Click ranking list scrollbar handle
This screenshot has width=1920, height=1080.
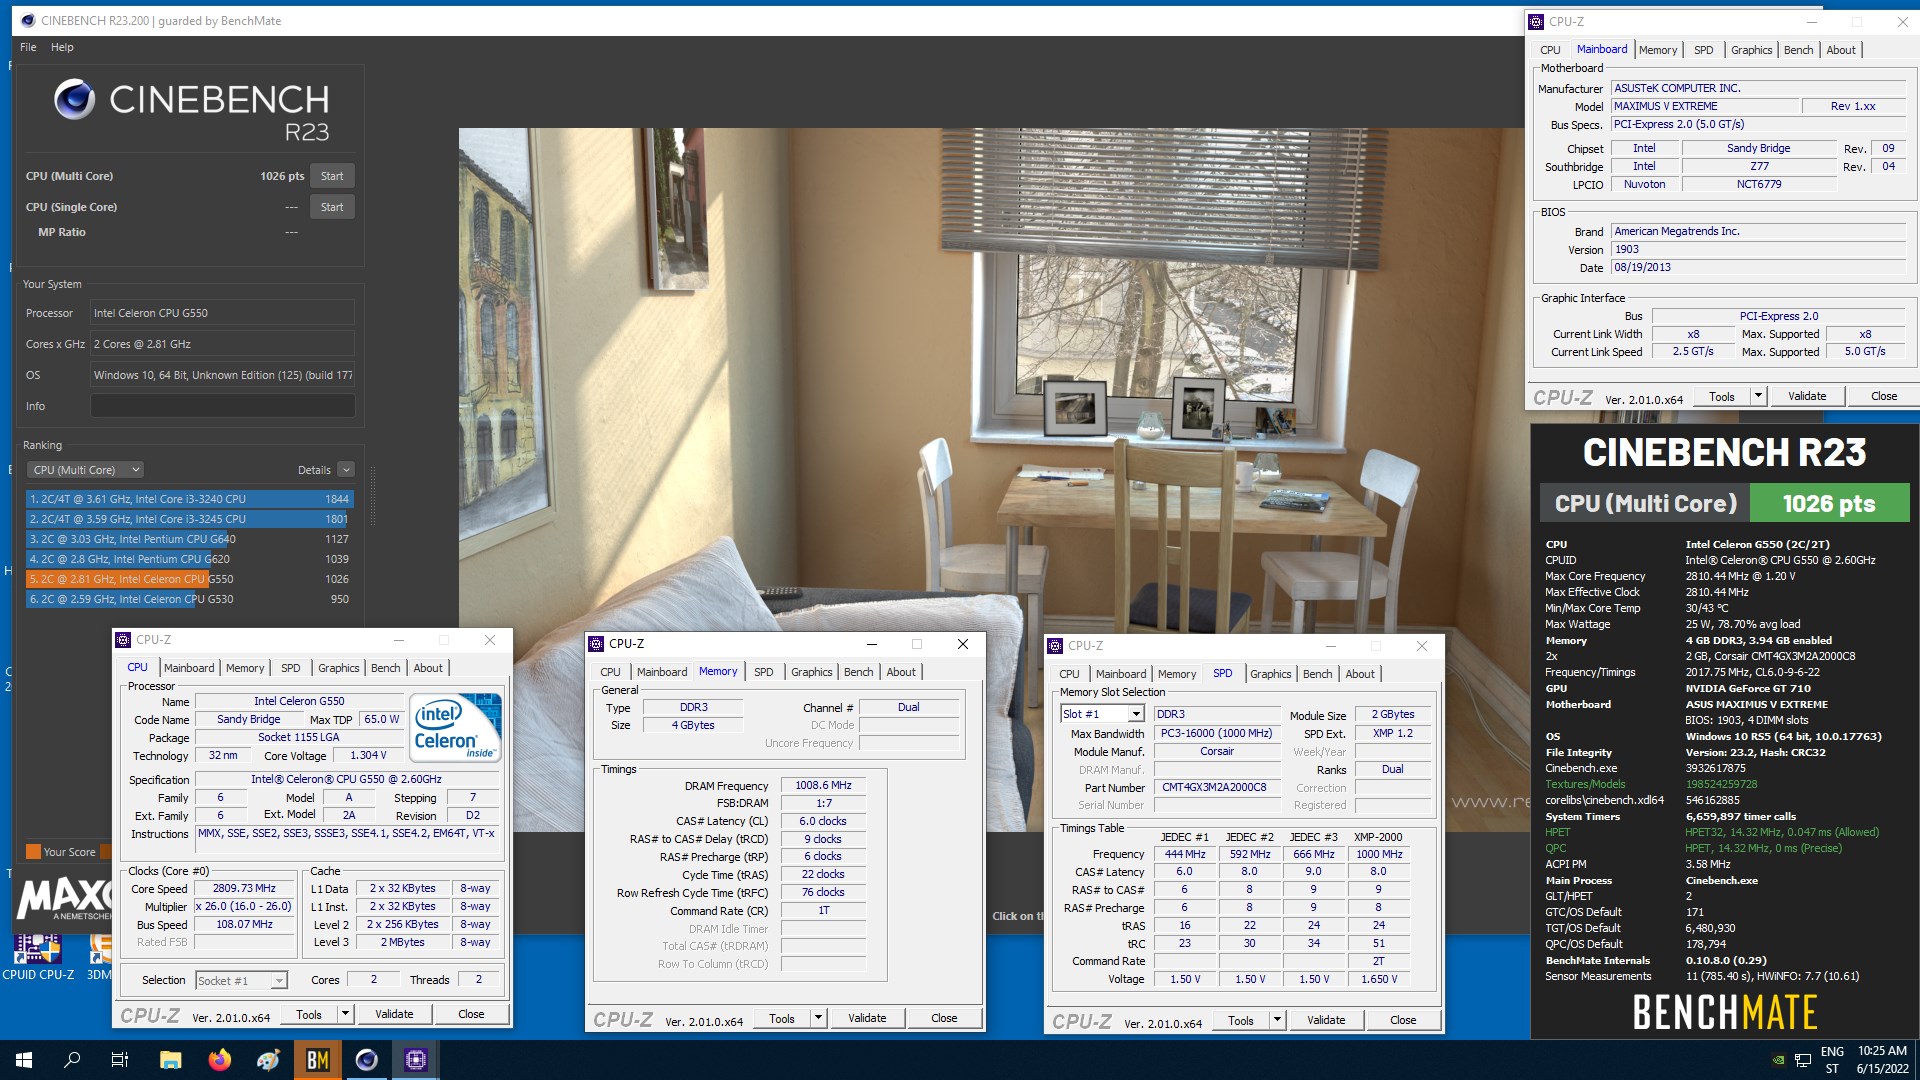pos(374,496)
